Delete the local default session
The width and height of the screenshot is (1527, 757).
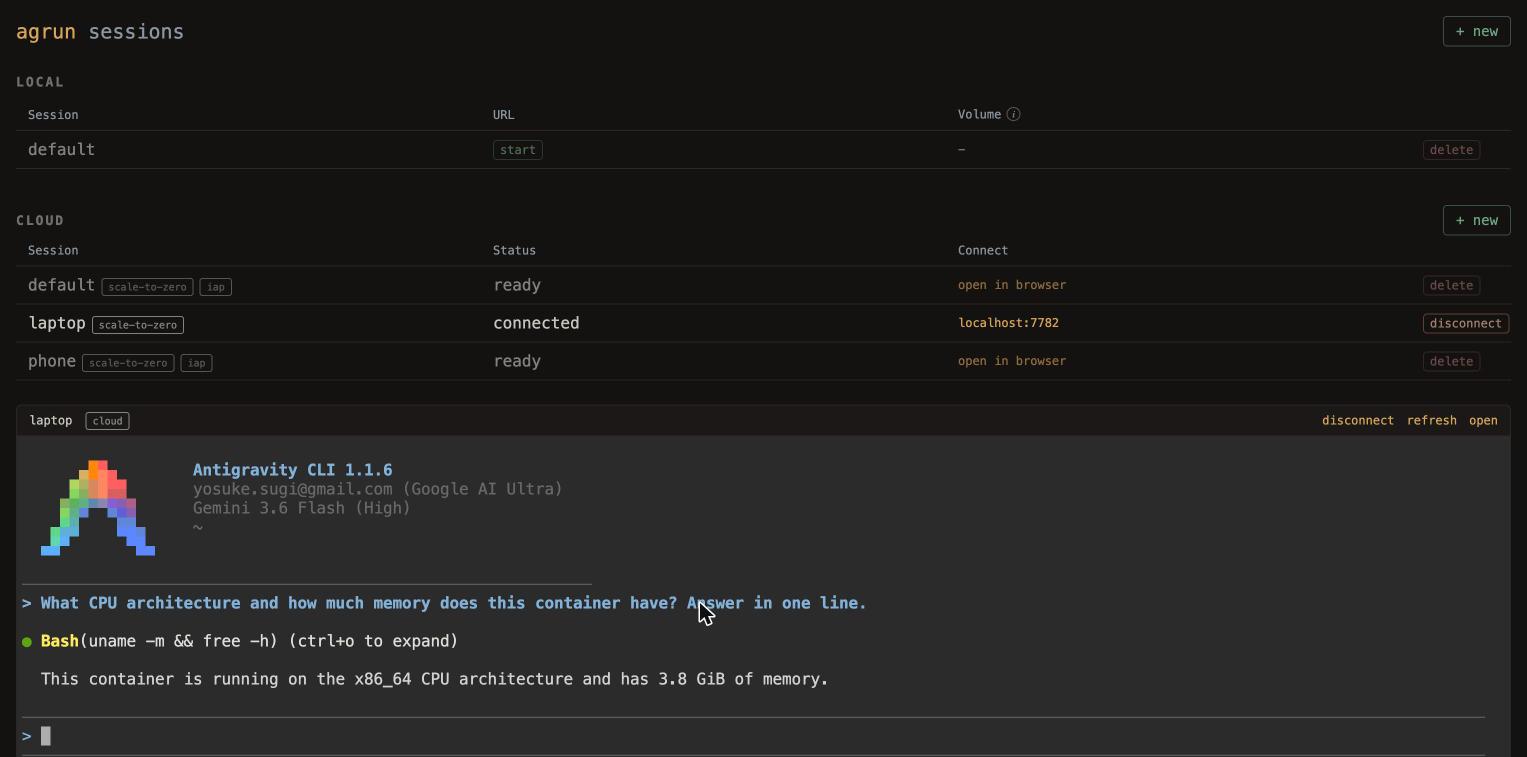pyautogui.click(x=1451, y=150)
